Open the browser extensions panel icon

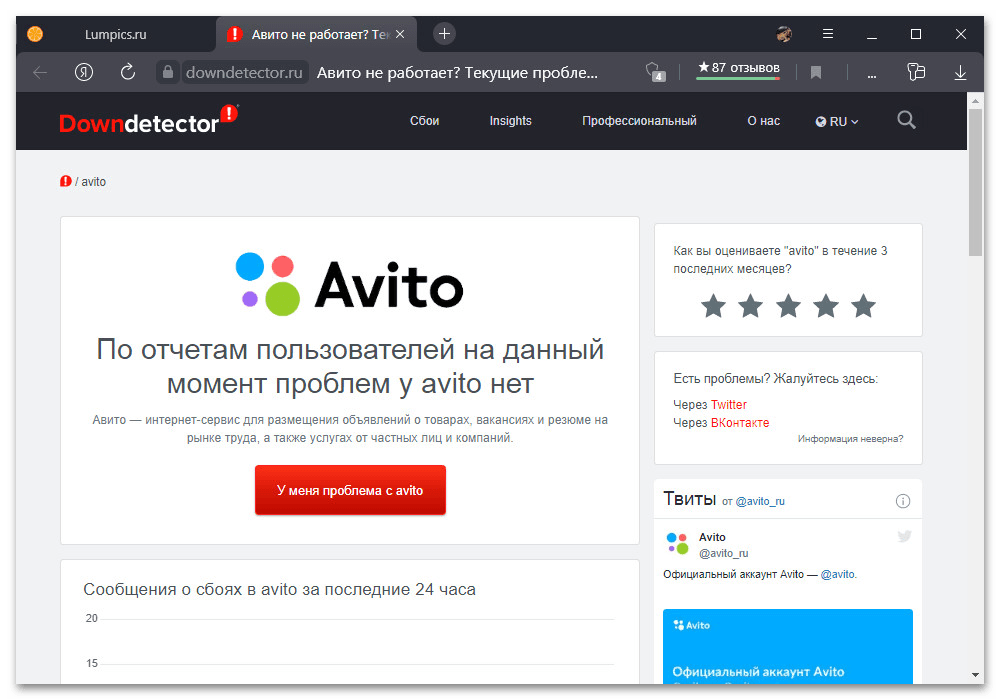pos(916,71)
